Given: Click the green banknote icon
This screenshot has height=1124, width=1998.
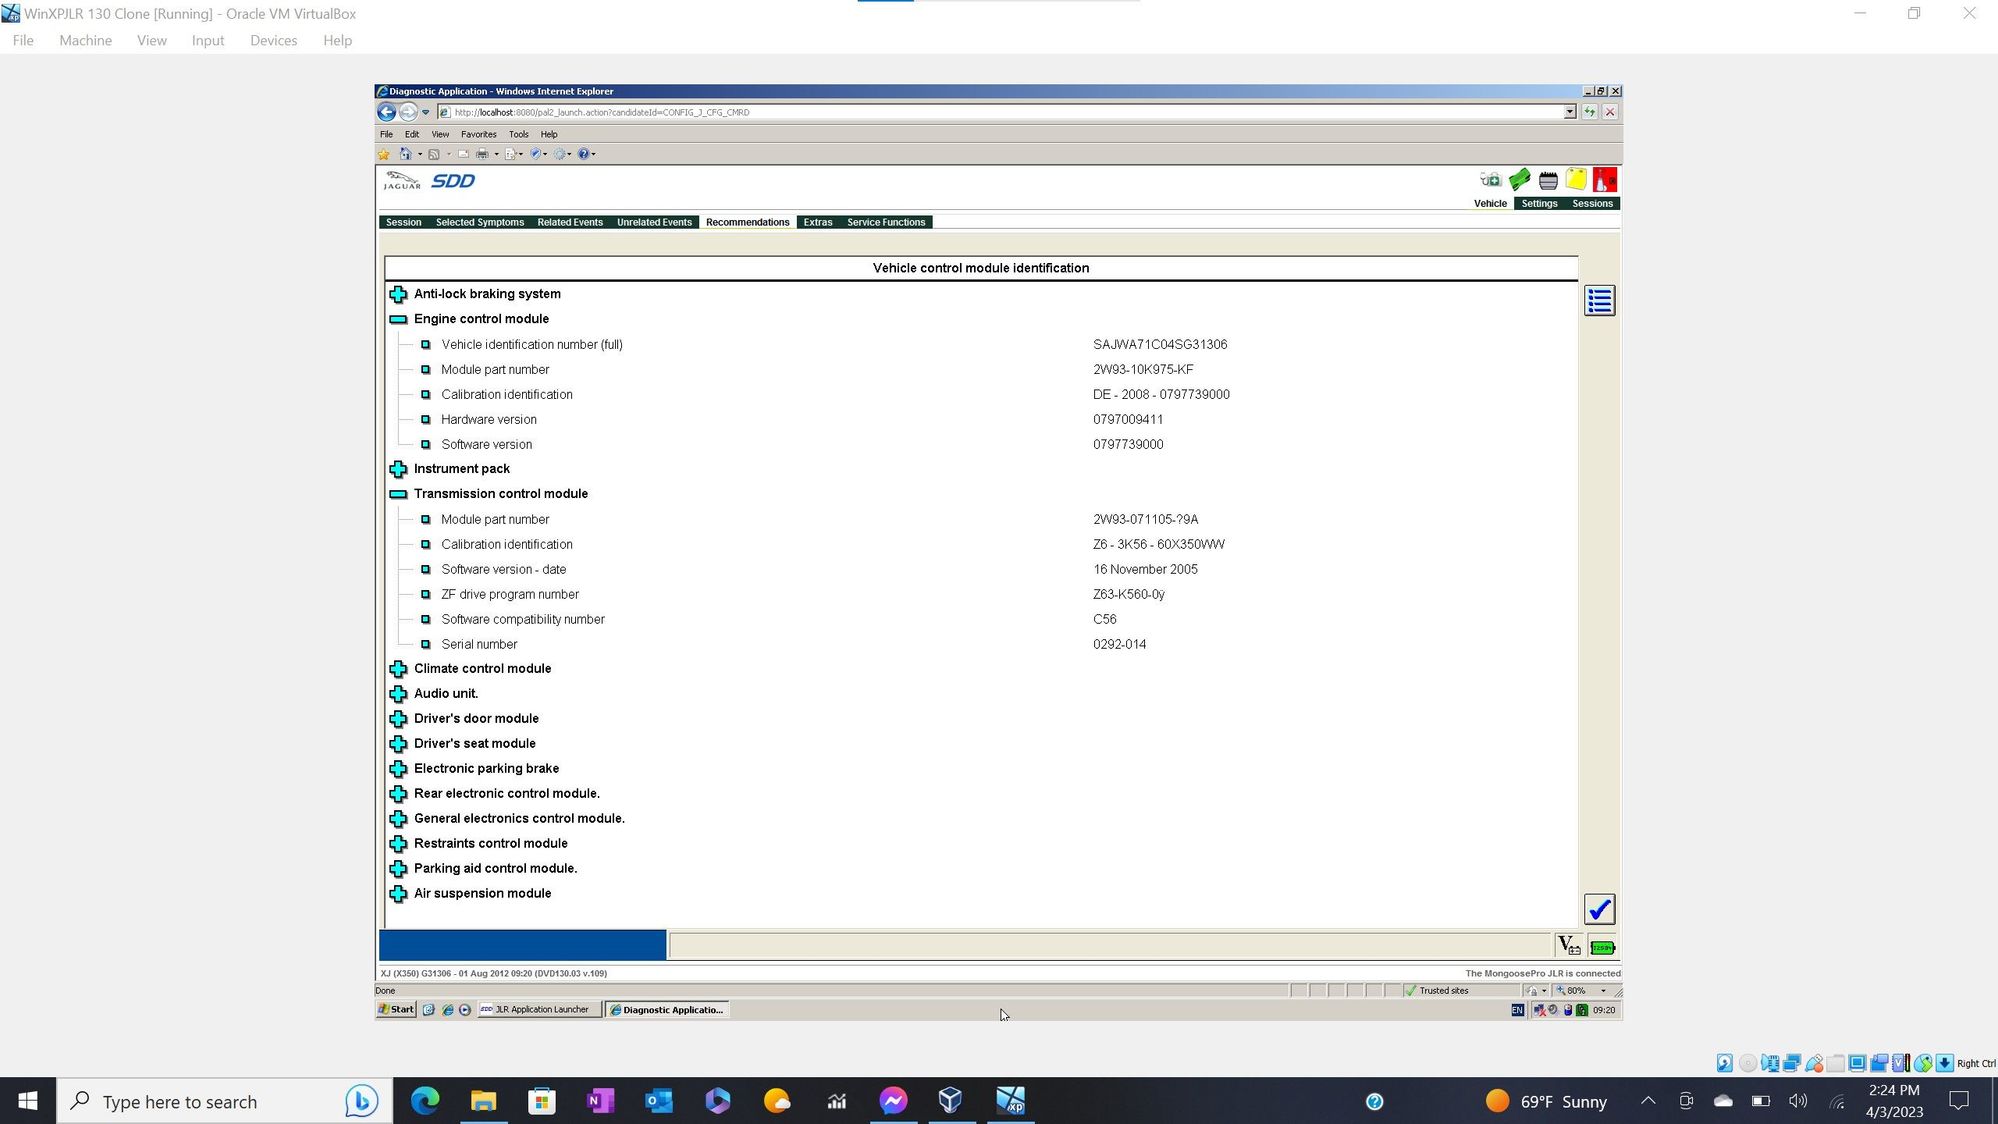Looking at the screenshot, I should tap(1519, 180).
